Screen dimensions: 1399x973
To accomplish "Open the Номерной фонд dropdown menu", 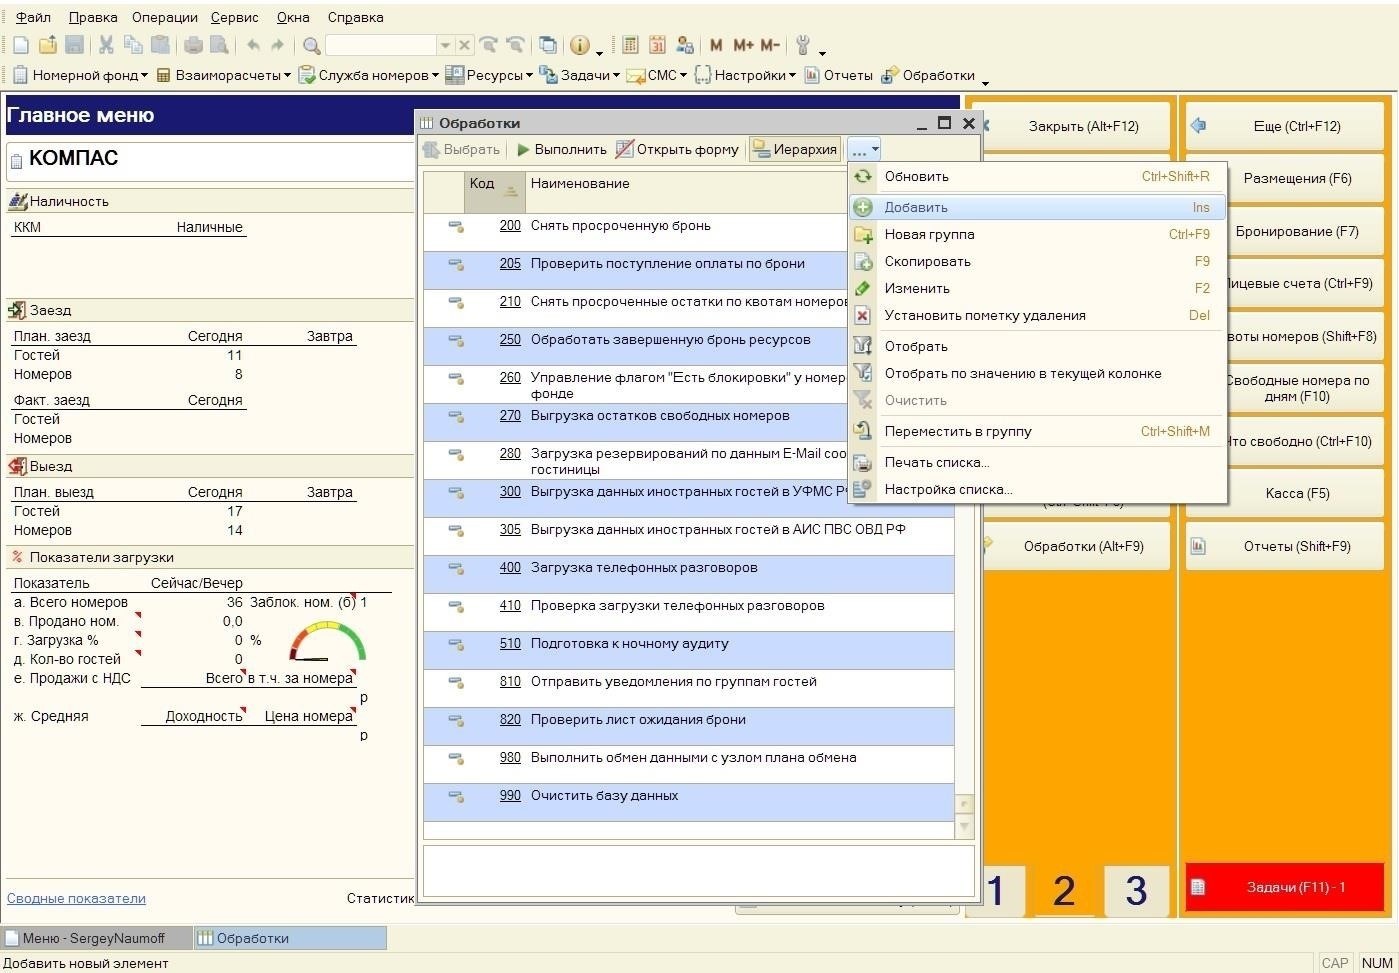I will (x=79, y=75).
